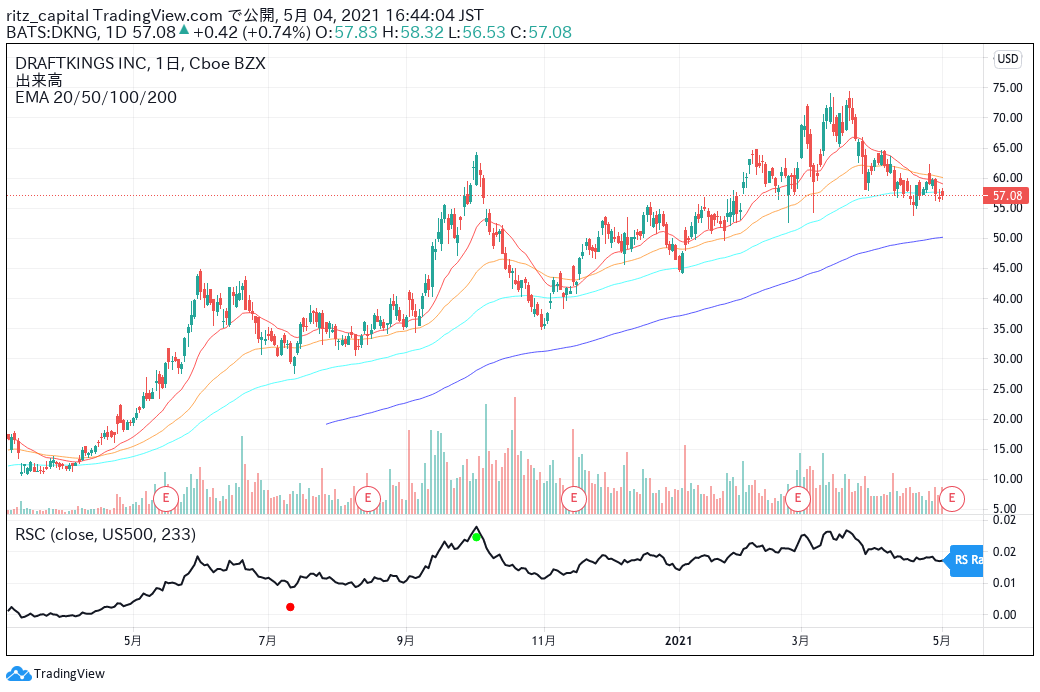Click the 30.00 price axis label

(1008, 359)
